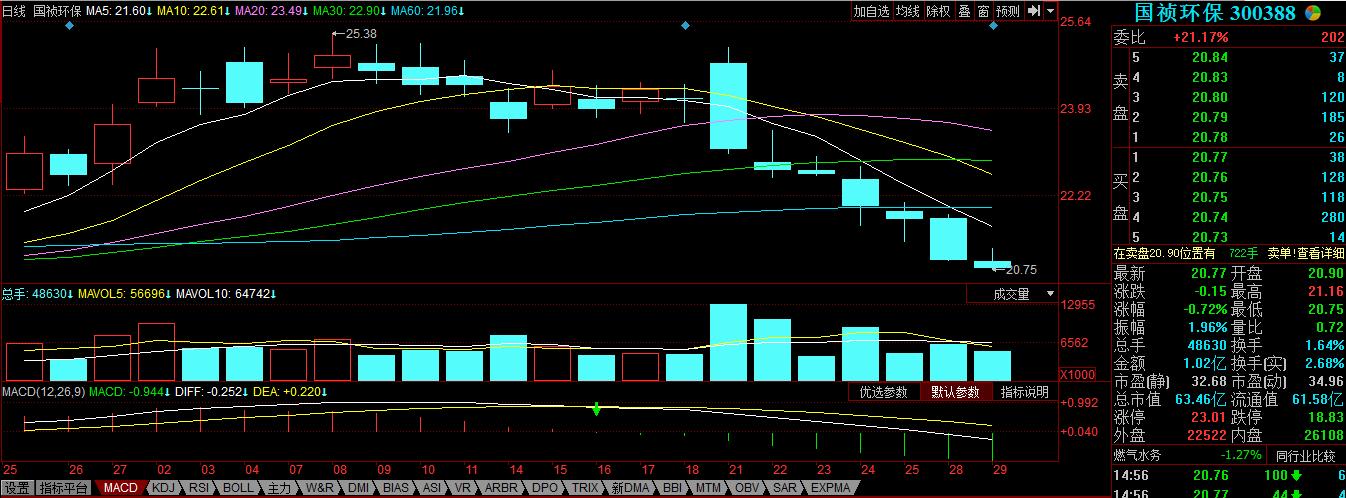This screenshot has height=498, width=1346.
Task: Click the MACD(12,26,9) parameter label
Action: [43, 392]
